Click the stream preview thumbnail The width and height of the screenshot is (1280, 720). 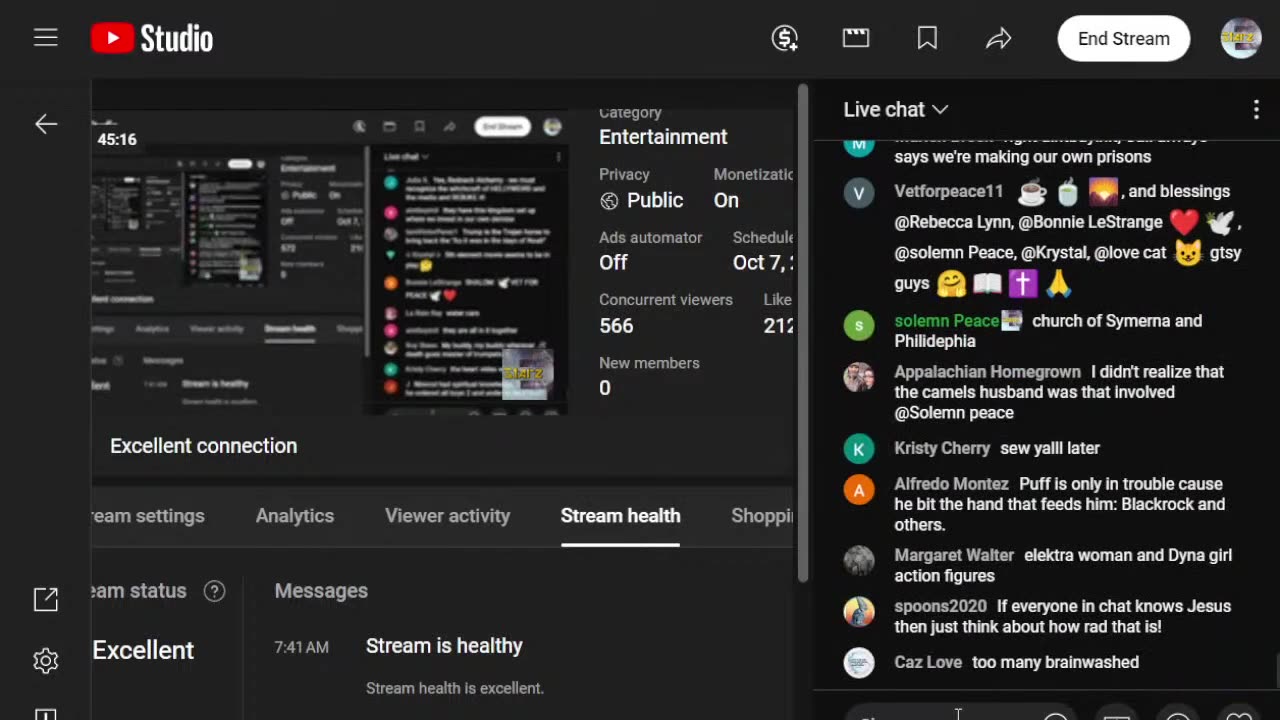pyautogui.click(x=330, y=264)
